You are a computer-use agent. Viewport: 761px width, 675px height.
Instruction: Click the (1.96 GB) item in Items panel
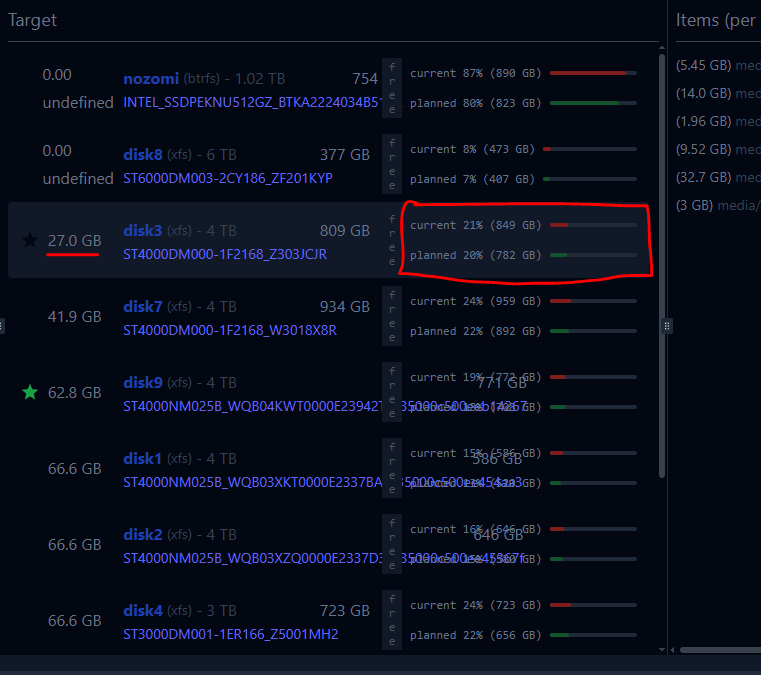pyautogui.click(x=718, y=121)
